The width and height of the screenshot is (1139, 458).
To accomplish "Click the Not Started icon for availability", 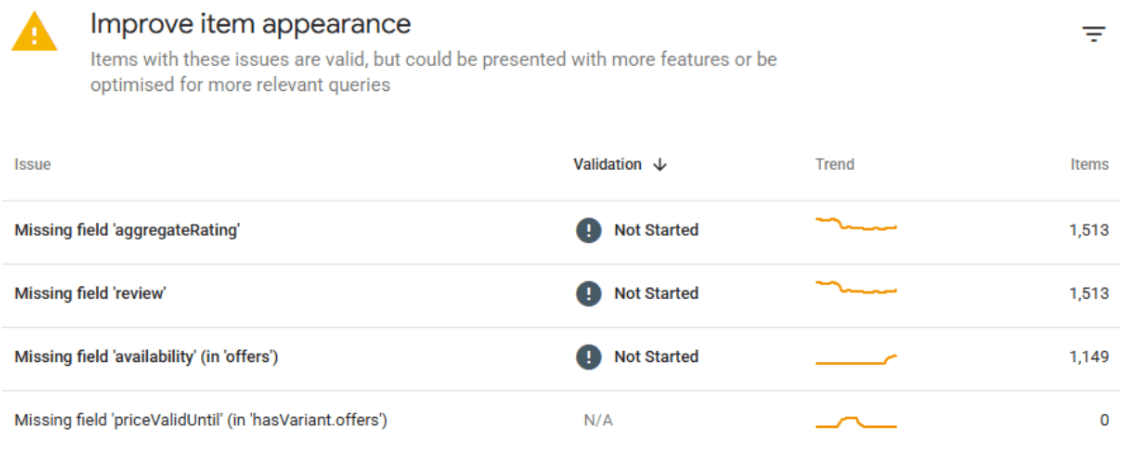I will (x=588, y=356).
